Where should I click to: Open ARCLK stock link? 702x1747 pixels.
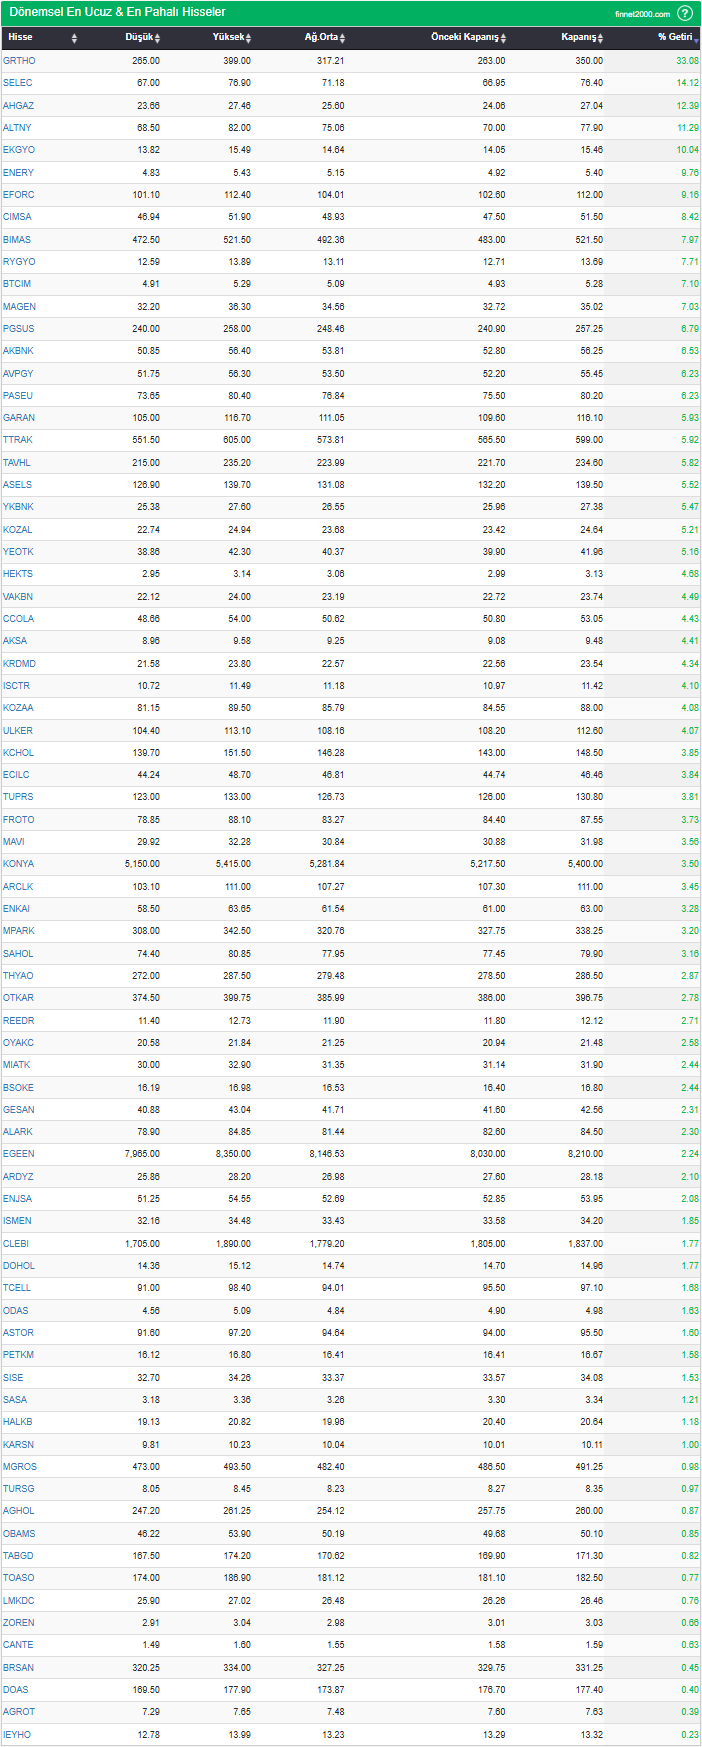(x=18, y=887)
